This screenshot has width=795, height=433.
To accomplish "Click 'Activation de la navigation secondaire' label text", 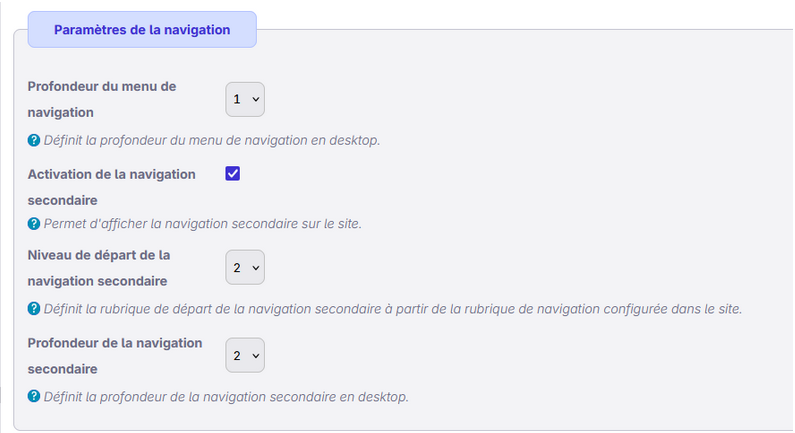I will [x=111, y=186].
